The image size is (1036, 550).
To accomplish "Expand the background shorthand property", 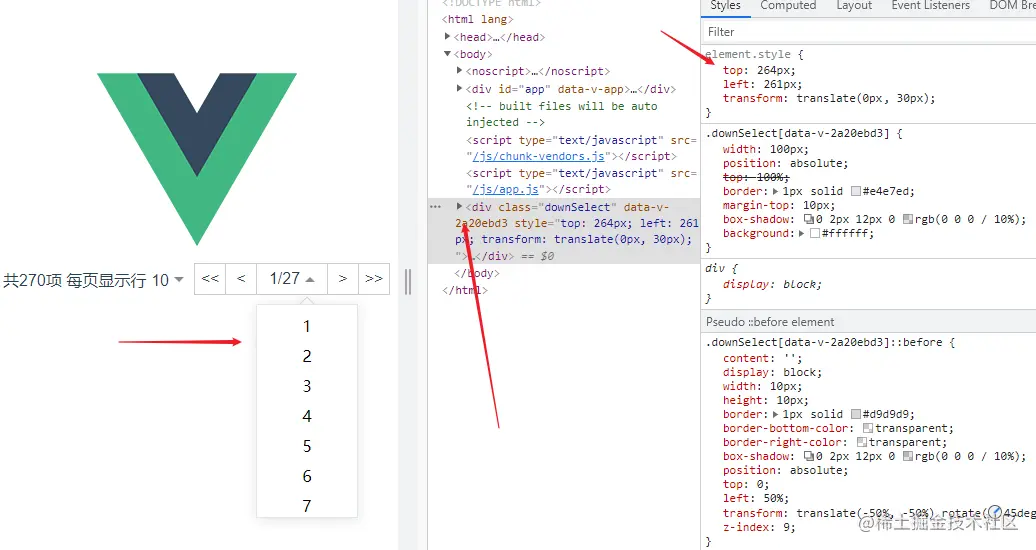I will (x=801, y=233).
